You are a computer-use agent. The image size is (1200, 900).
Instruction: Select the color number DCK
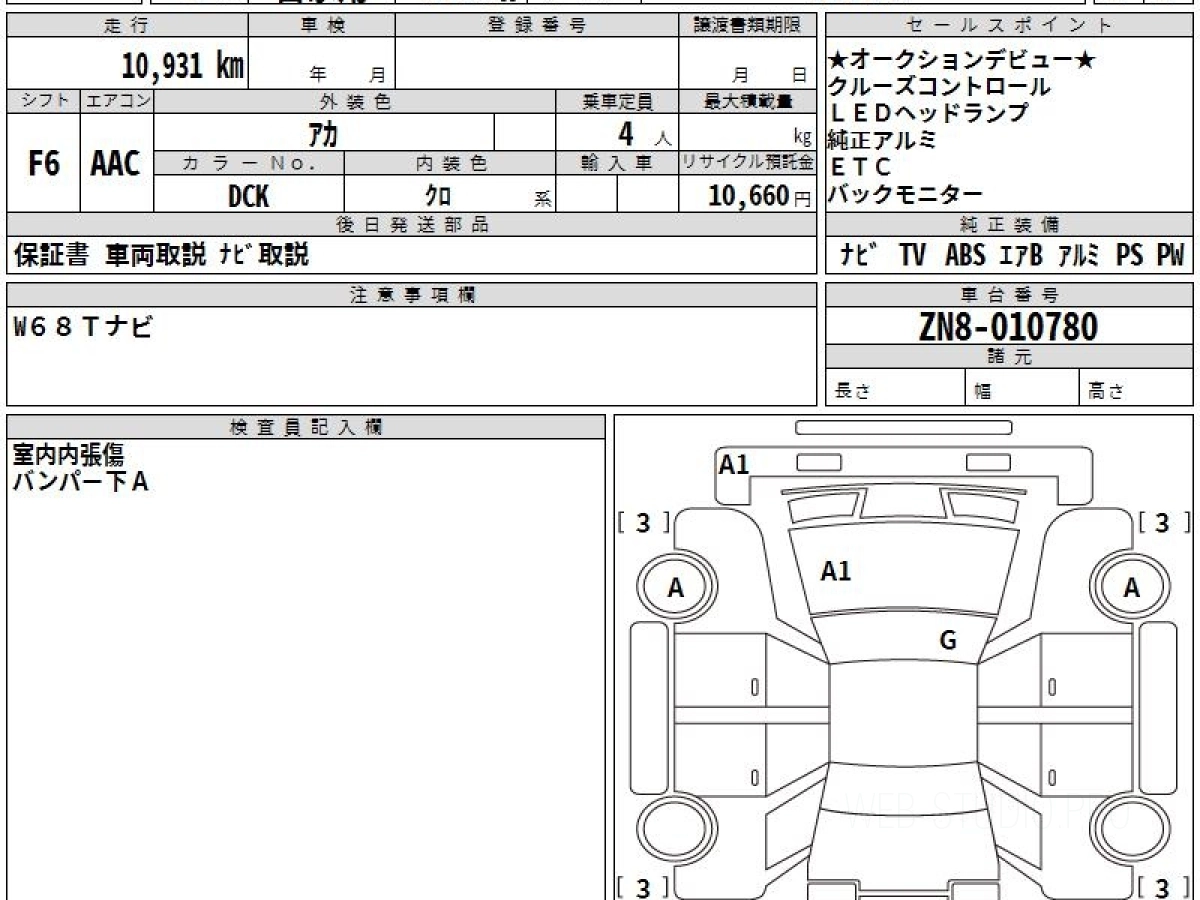[248, 196]
